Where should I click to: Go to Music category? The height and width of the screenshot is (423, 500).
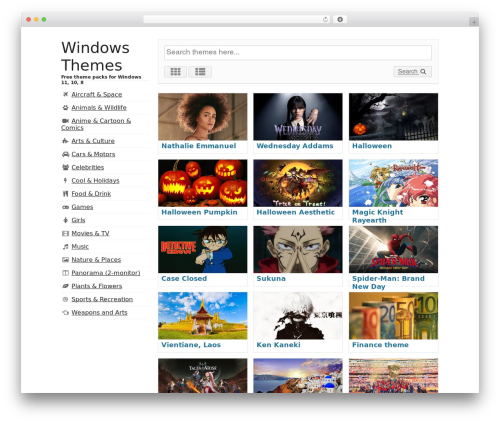click(80, 247)
